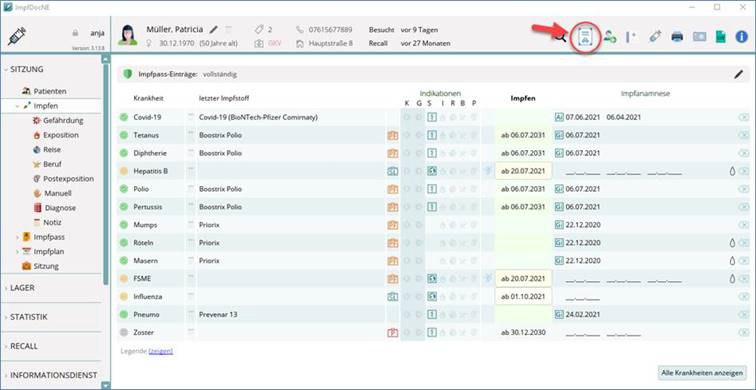Image resolution: width=756 pixels, height=390 pixels.
Task: Click the Legende zeigen link
Action: (161, 351)
